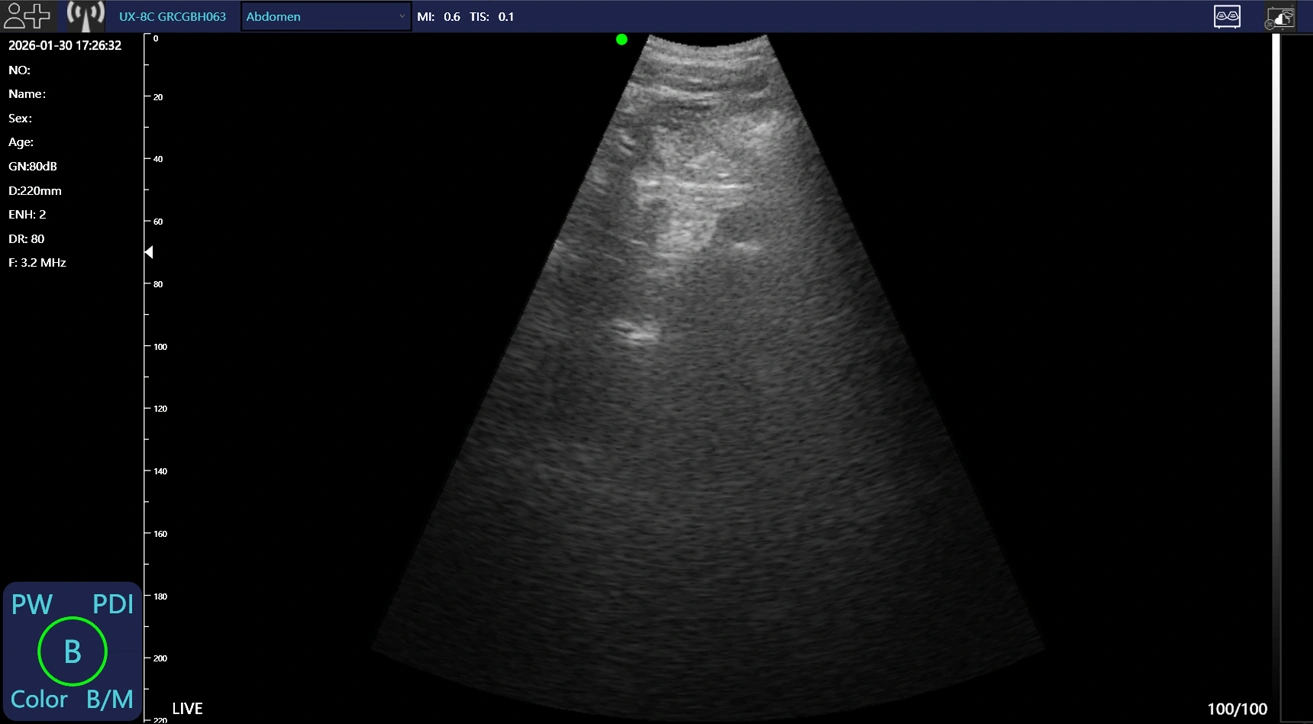Select the F: 3.2 MHz frequency setting
Screen dimensions: 1313x724
[37, 262]
